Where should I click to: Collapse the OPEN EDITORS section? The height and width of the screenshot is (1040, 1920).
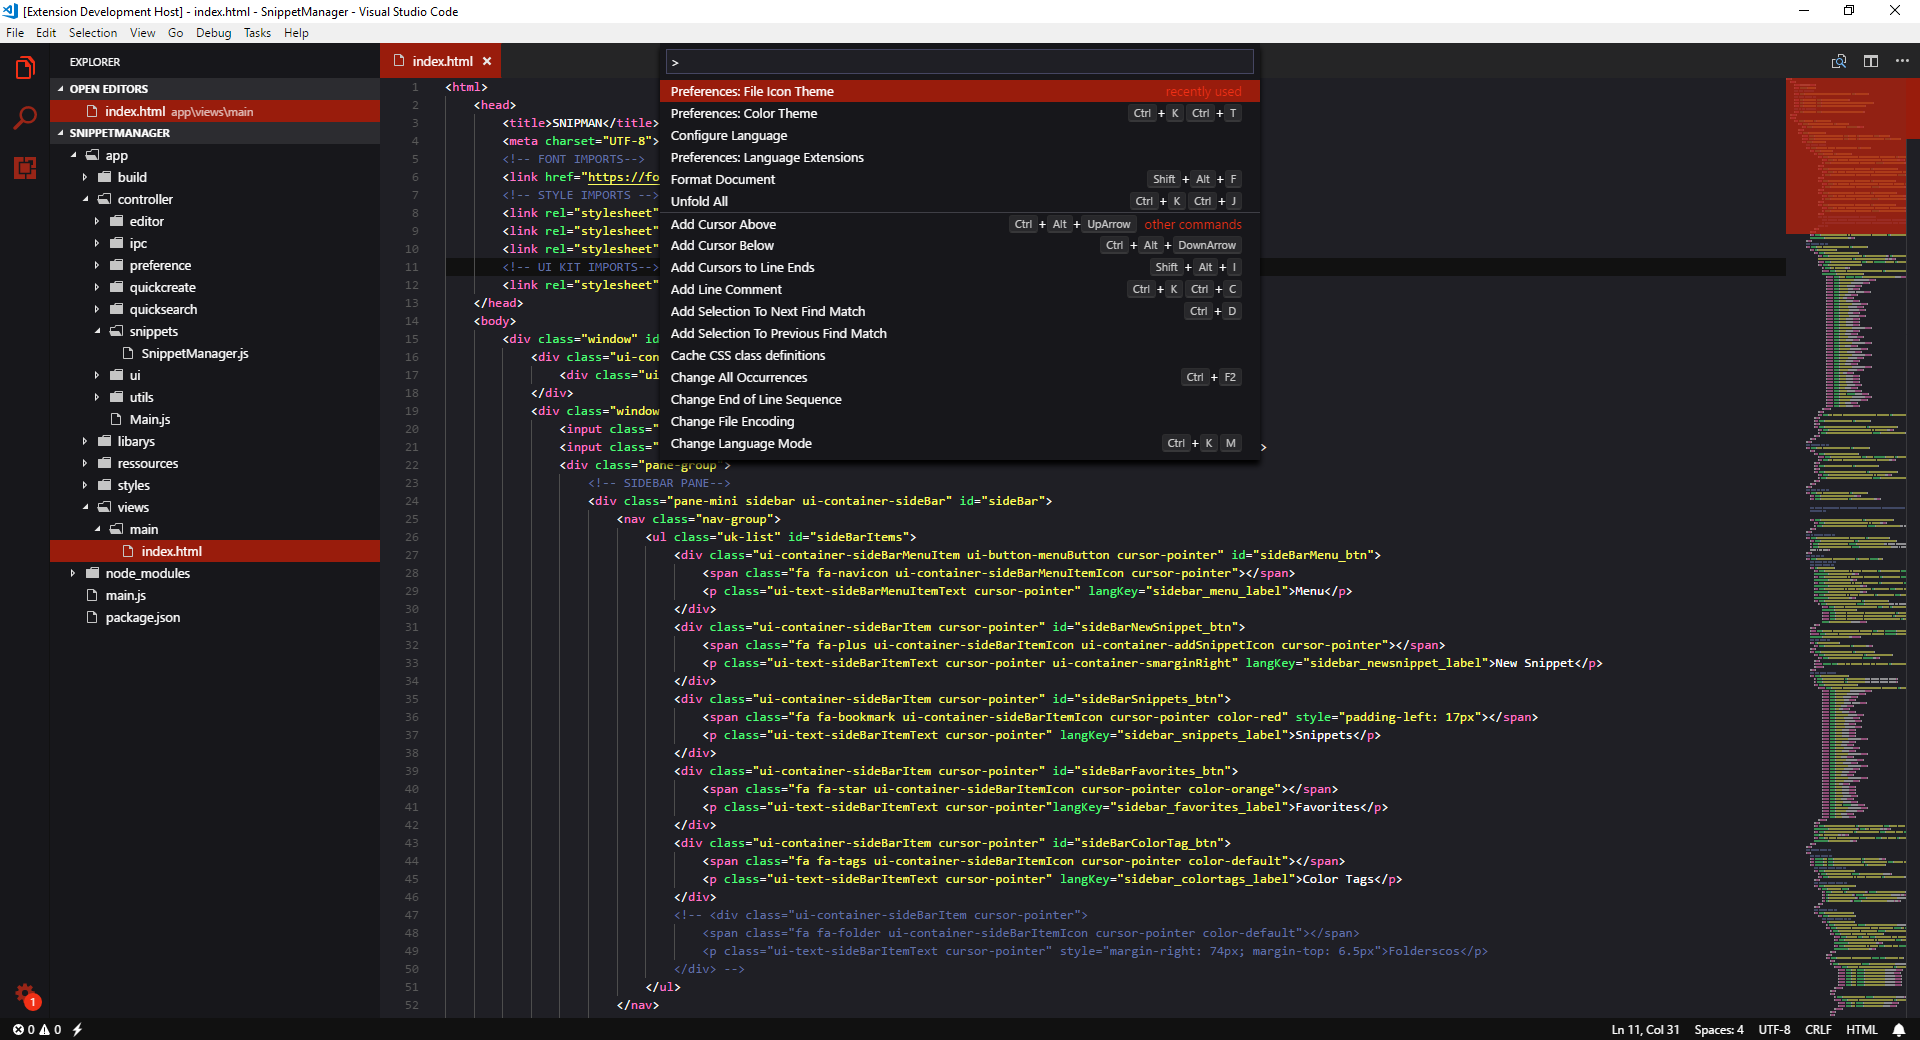click(215, 89)
